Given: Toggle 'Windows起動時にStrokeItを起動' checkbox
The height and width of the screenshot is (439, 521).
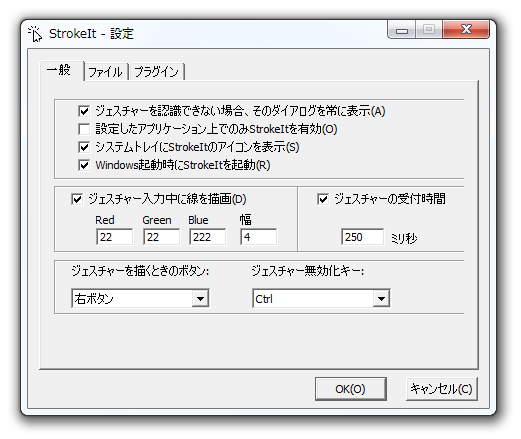Looking at the screenshot, I should [x=84, y=165].
